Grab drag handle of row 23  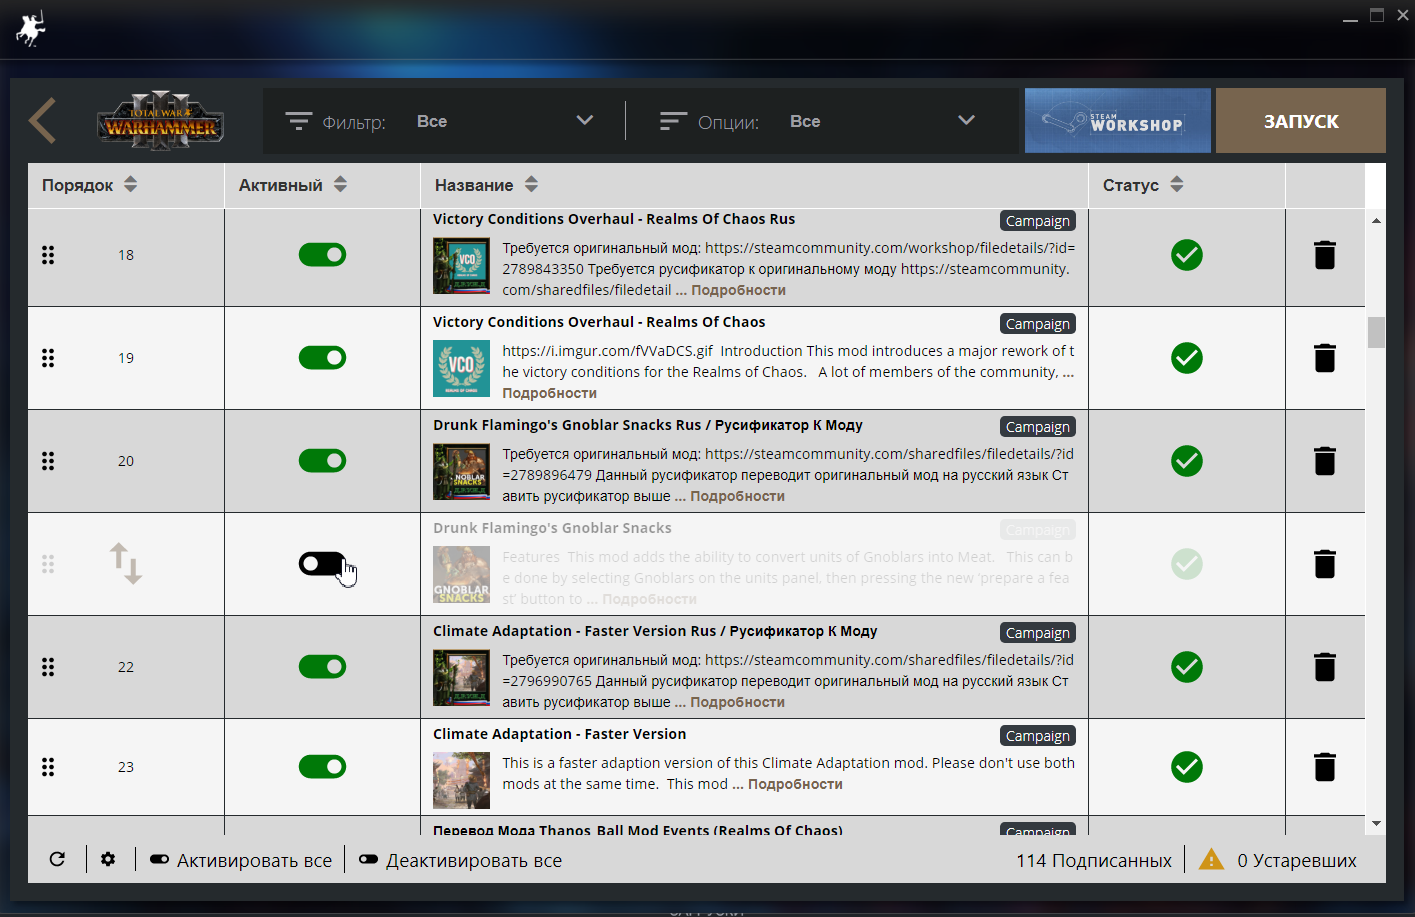coord(48,767)
